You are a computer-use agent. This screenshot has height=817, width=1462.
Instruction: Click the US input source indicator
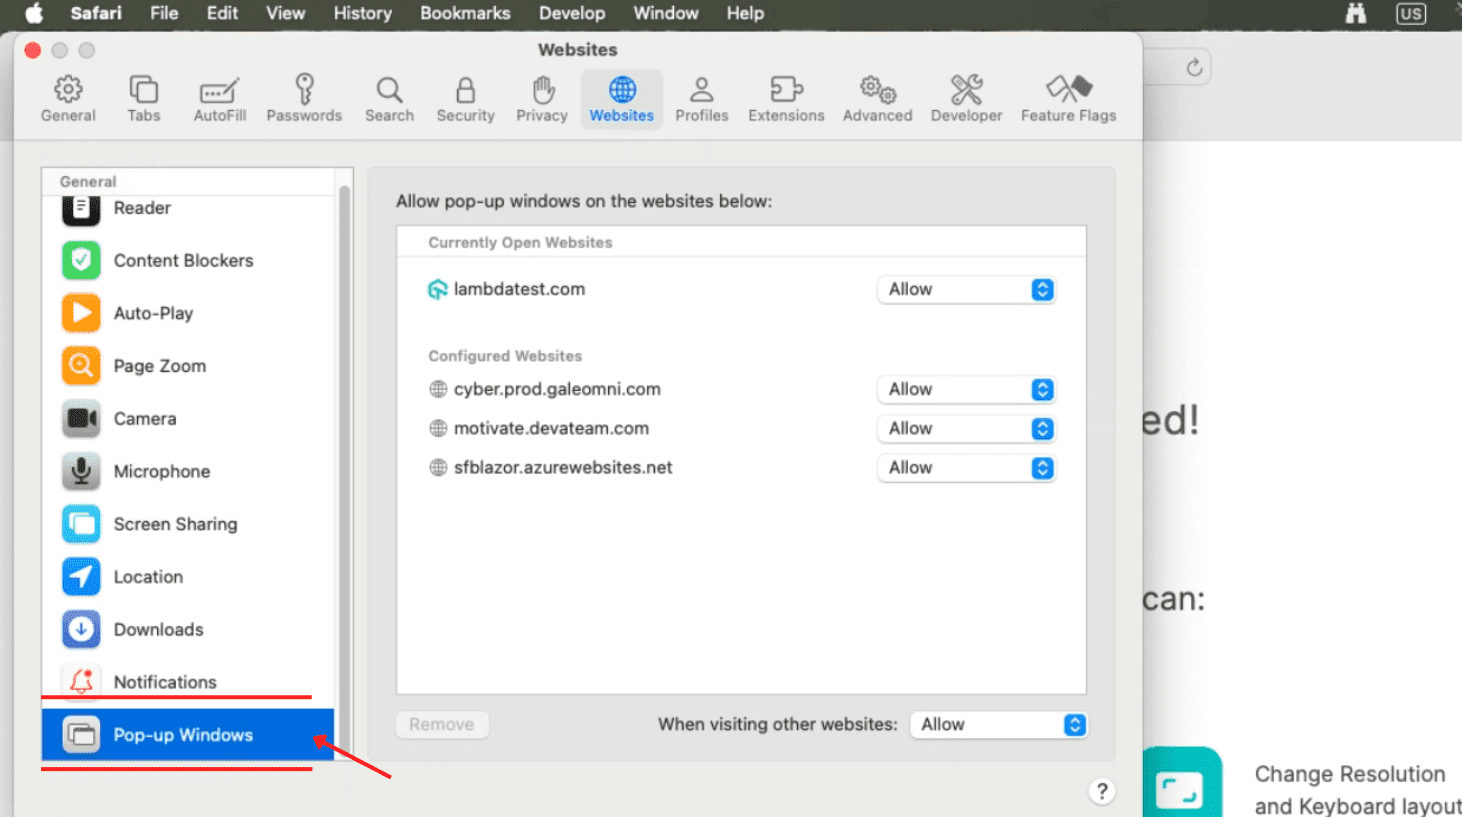coord(1411,14)
